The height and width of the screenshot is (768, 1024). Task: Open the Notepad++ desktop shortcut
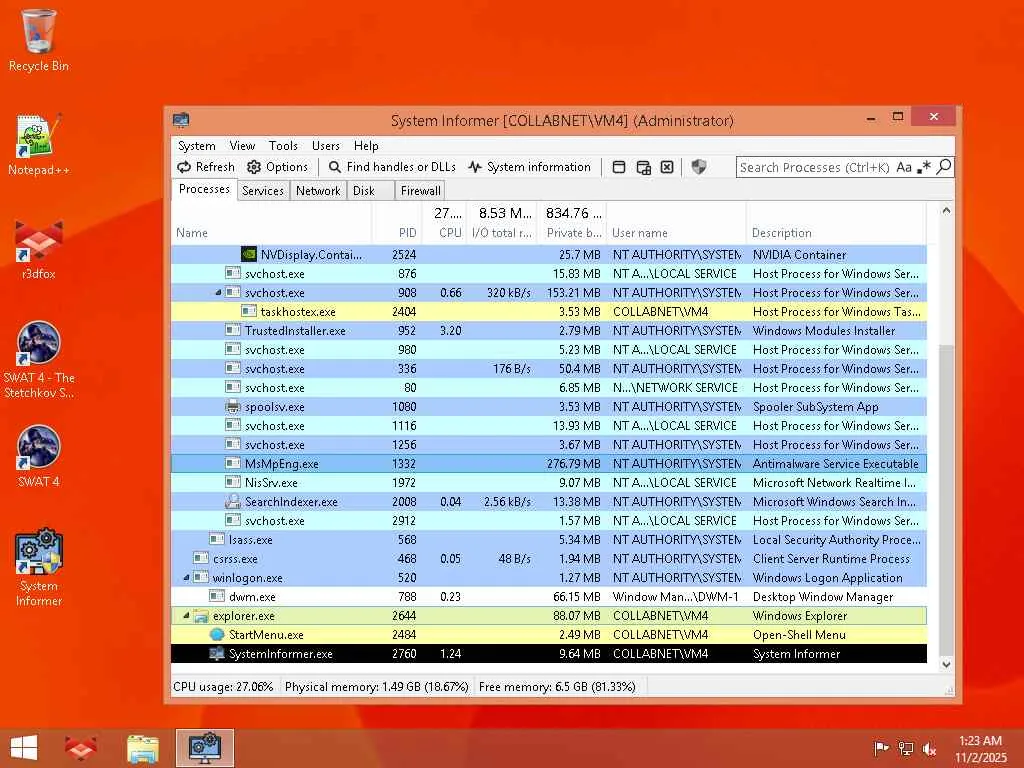pyautogui.click(x=39, y=144)
